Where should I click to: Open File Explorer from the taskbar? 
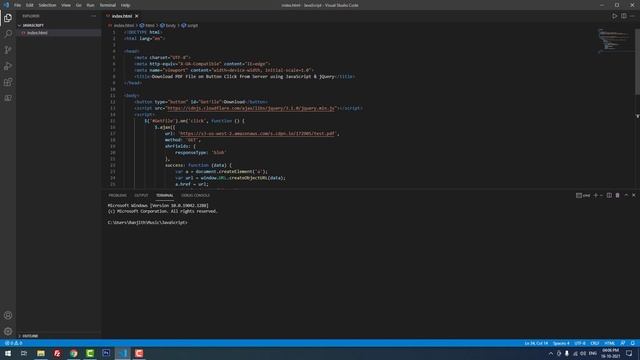41,353
